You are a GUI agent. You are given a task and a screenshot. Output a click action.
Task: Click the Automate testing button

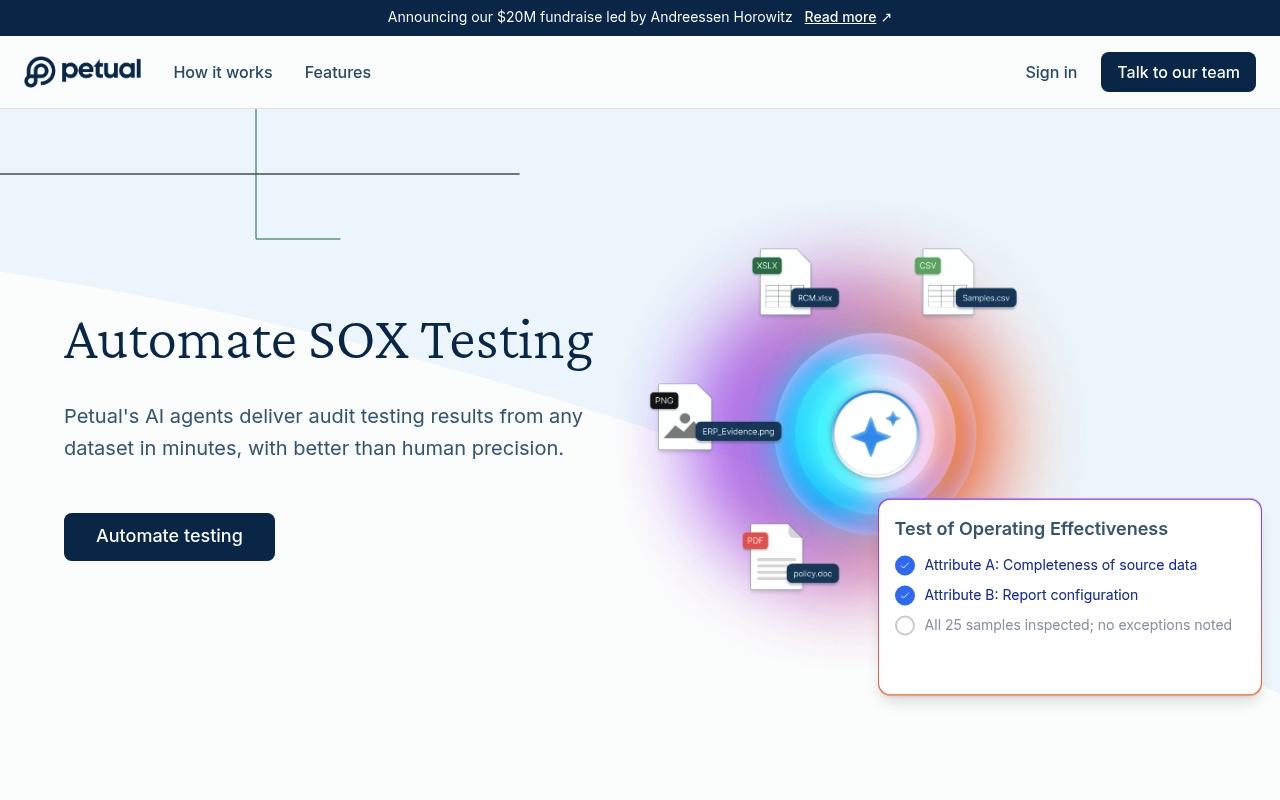click(169, 537)
